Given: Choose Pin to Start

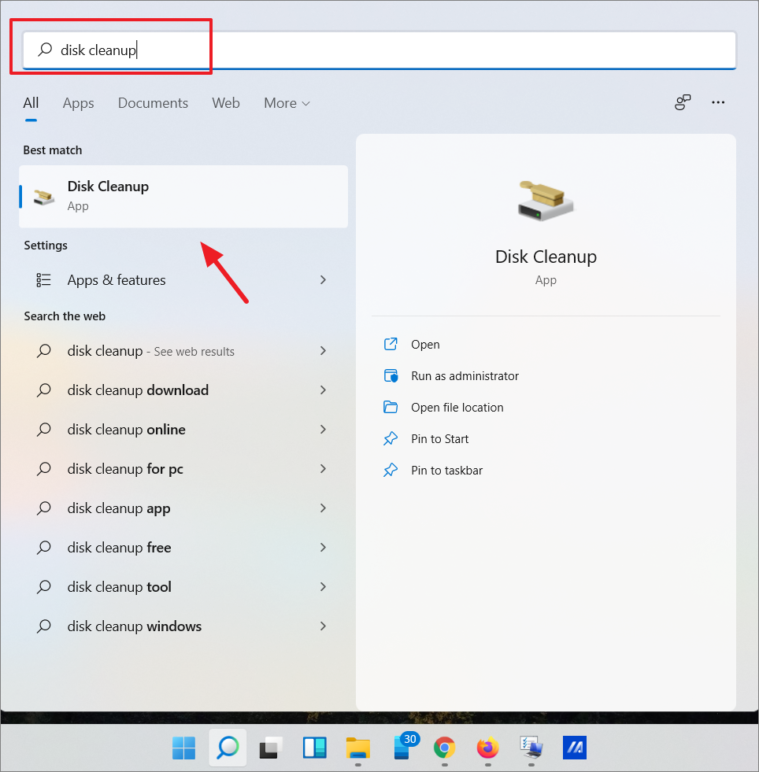Looking at the screenshot, I should click(x=440, y=439).
